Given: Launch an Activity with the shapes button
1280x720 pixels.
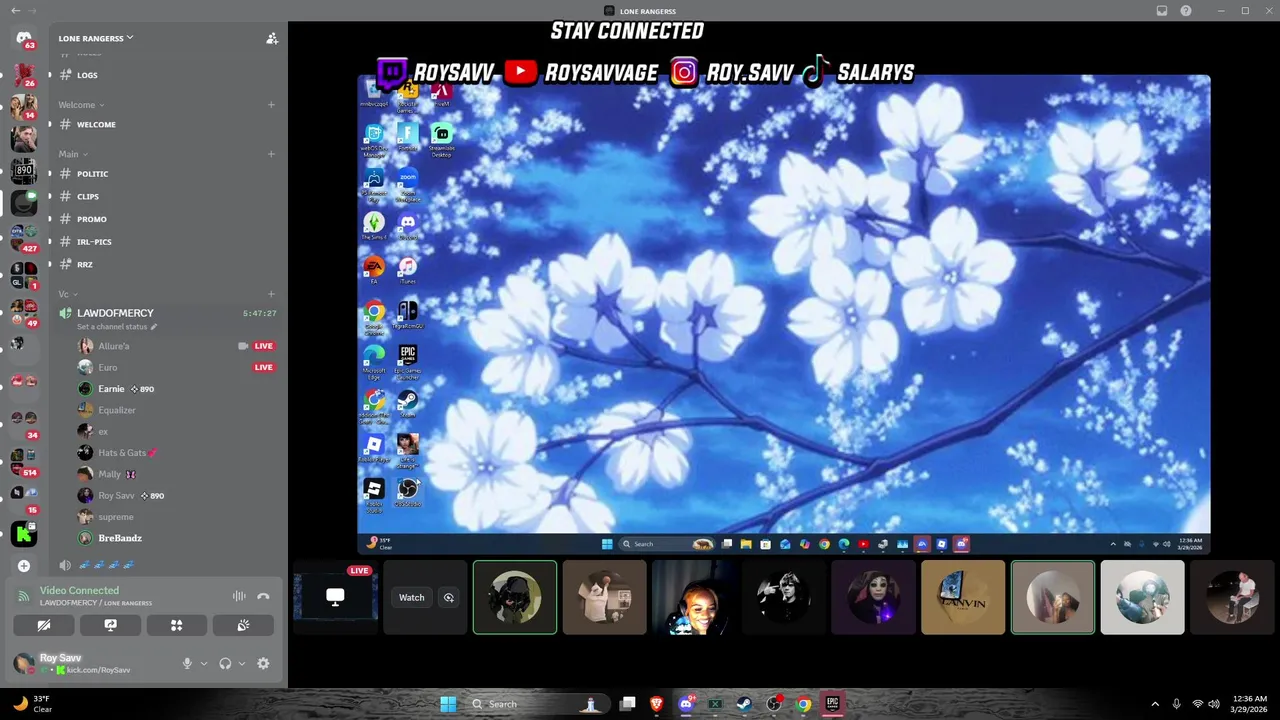Looking at the screenshot, I should coord(176,625).
